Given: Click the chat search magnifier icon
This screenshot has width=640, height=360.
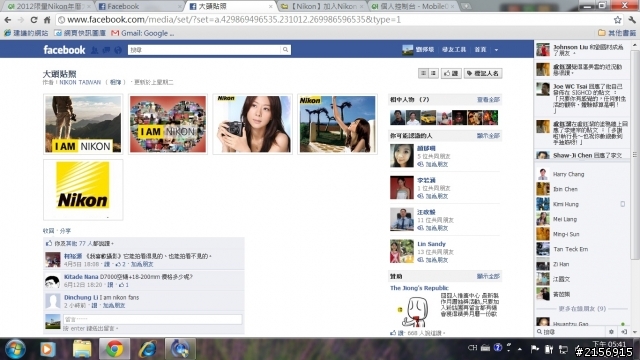Looking at the screenshot, I should [x=540, y=332].
